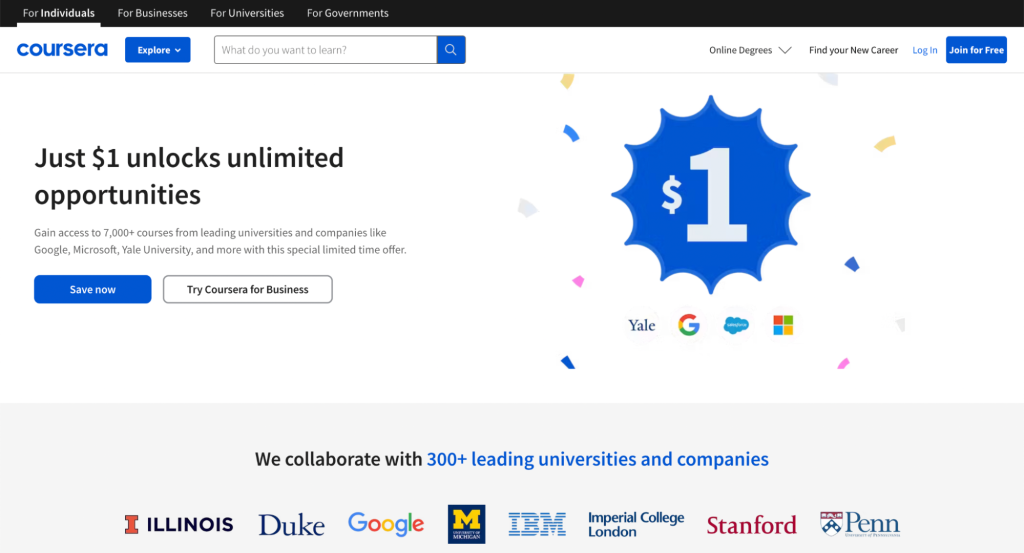Open the University of Michigan logo
The width and height of the screenshot is (1024, 553).
tap(466, 524)
